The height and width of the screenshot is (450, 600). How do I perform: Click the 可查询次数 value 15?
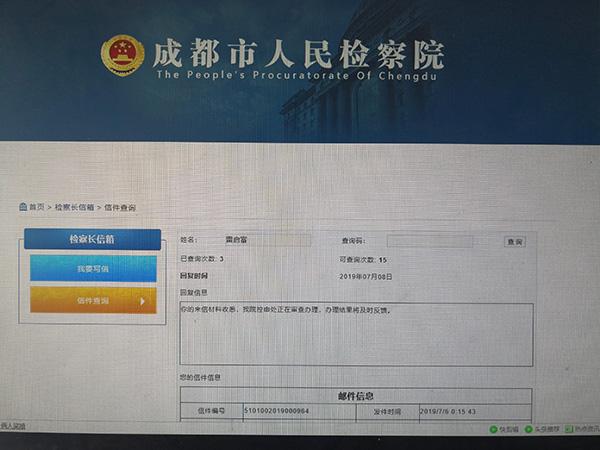(x=383, y=260)
